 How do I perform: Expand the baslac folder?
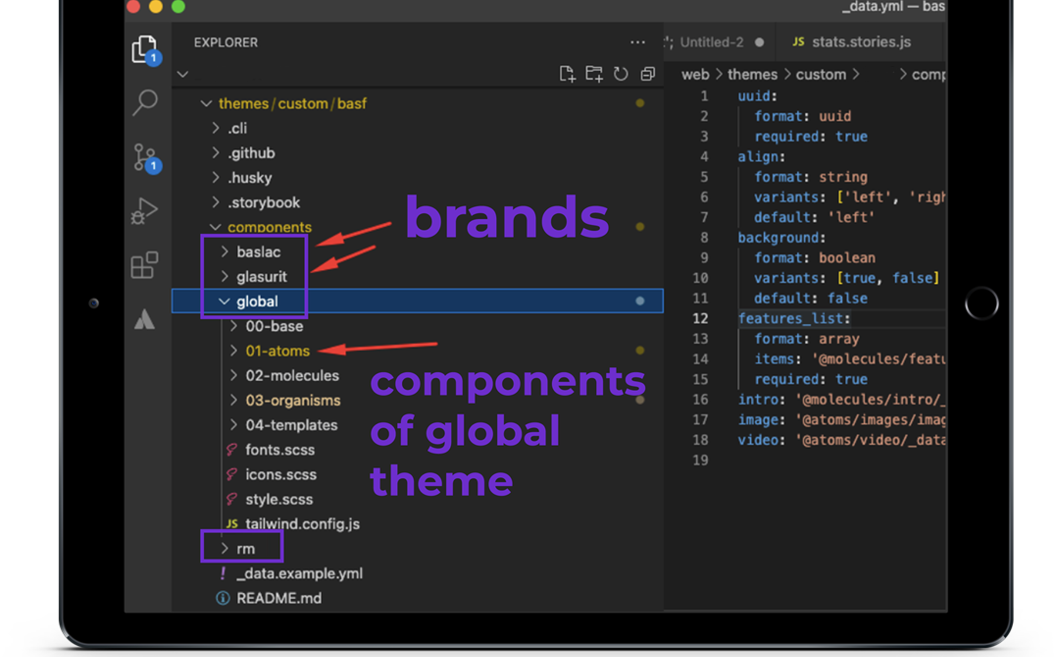[258, 252]
